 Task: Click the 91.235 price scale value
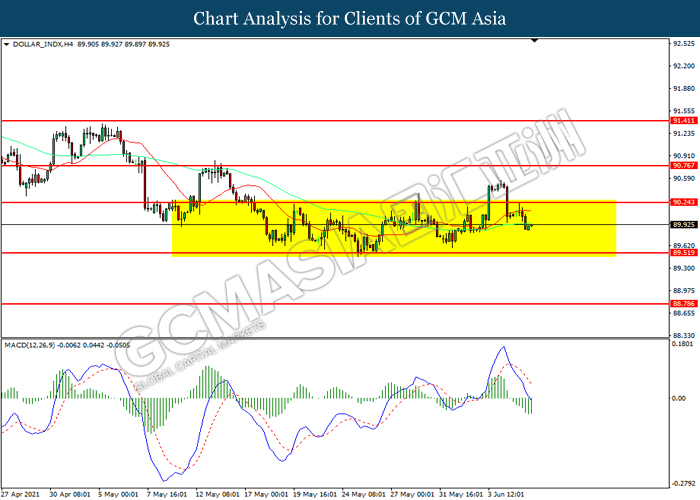pyautogui.click(x=683, y=133)
